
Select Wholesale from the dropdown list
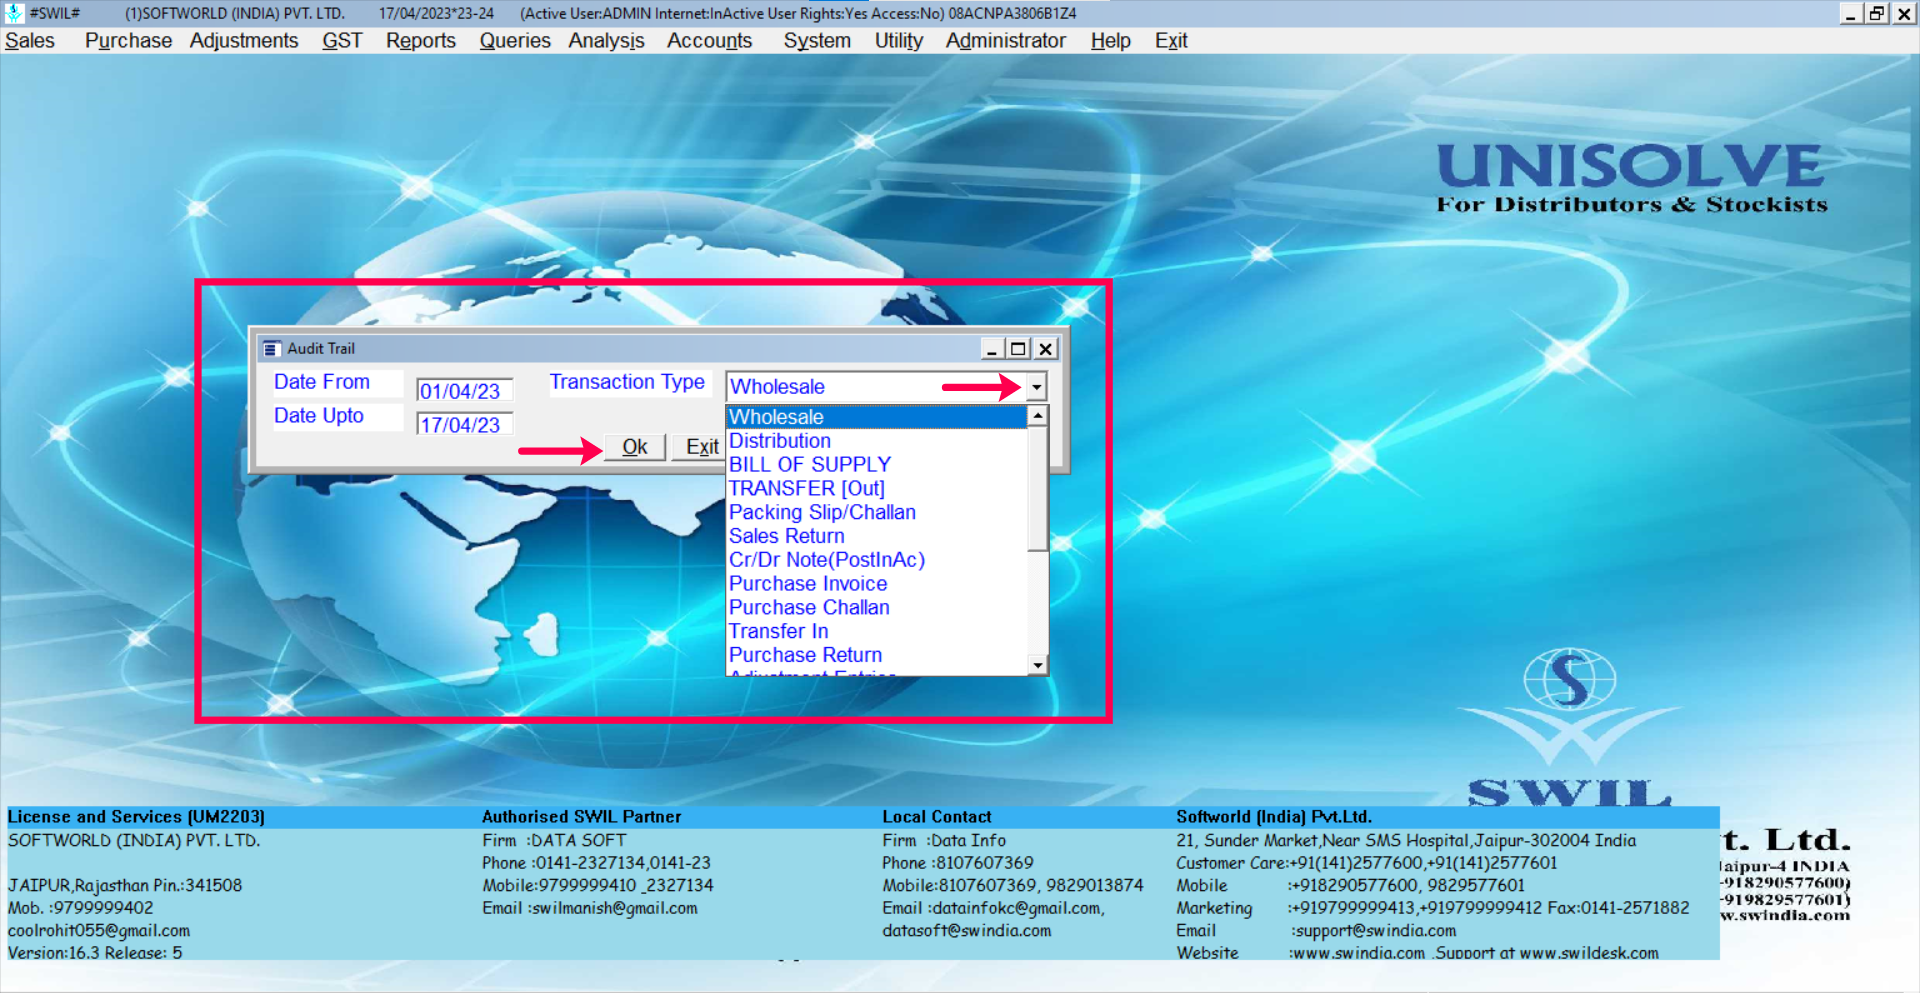876,417
